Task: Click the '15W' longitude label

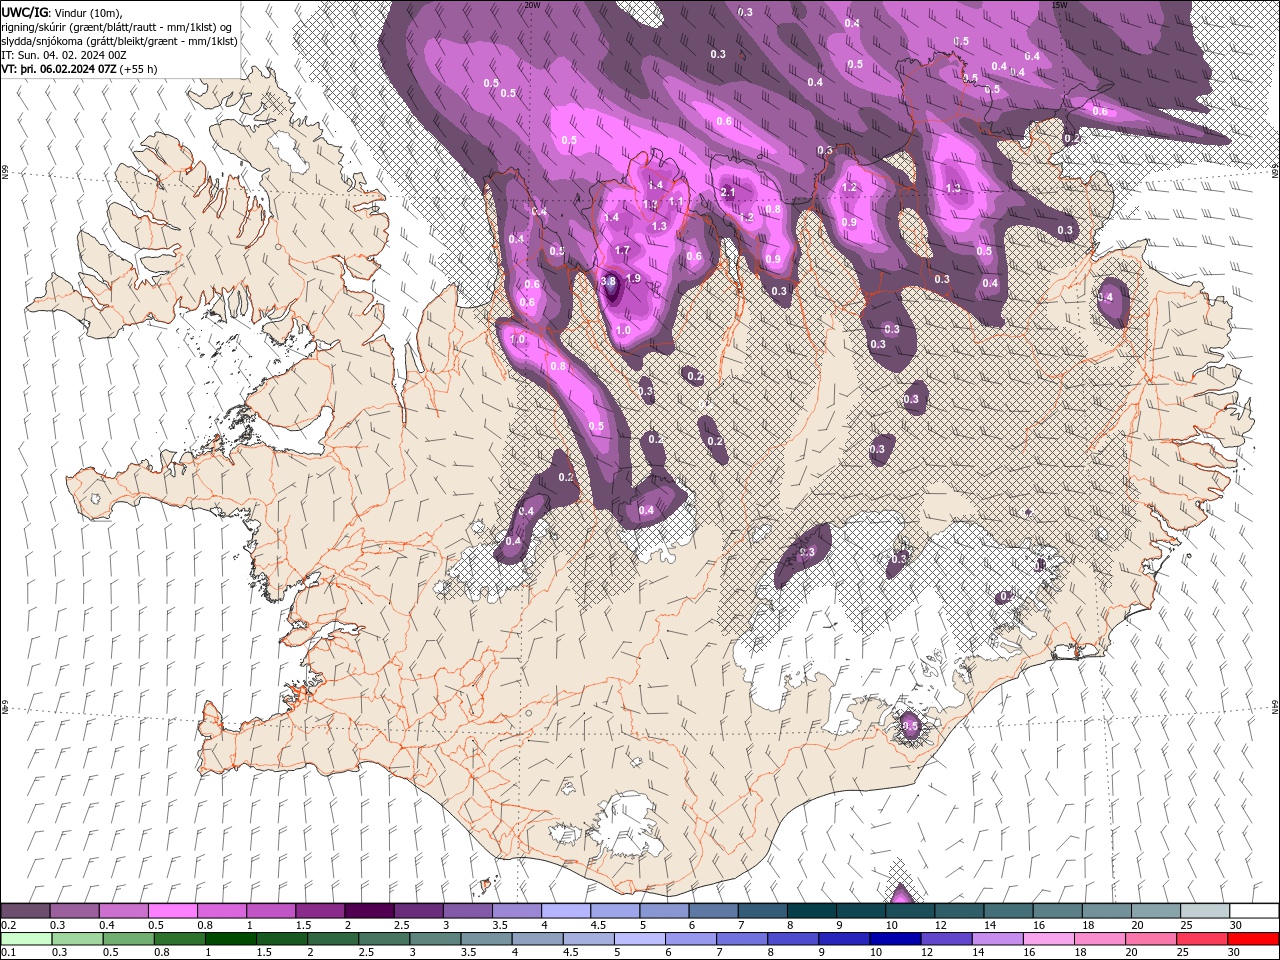Action: (1060, 5)
